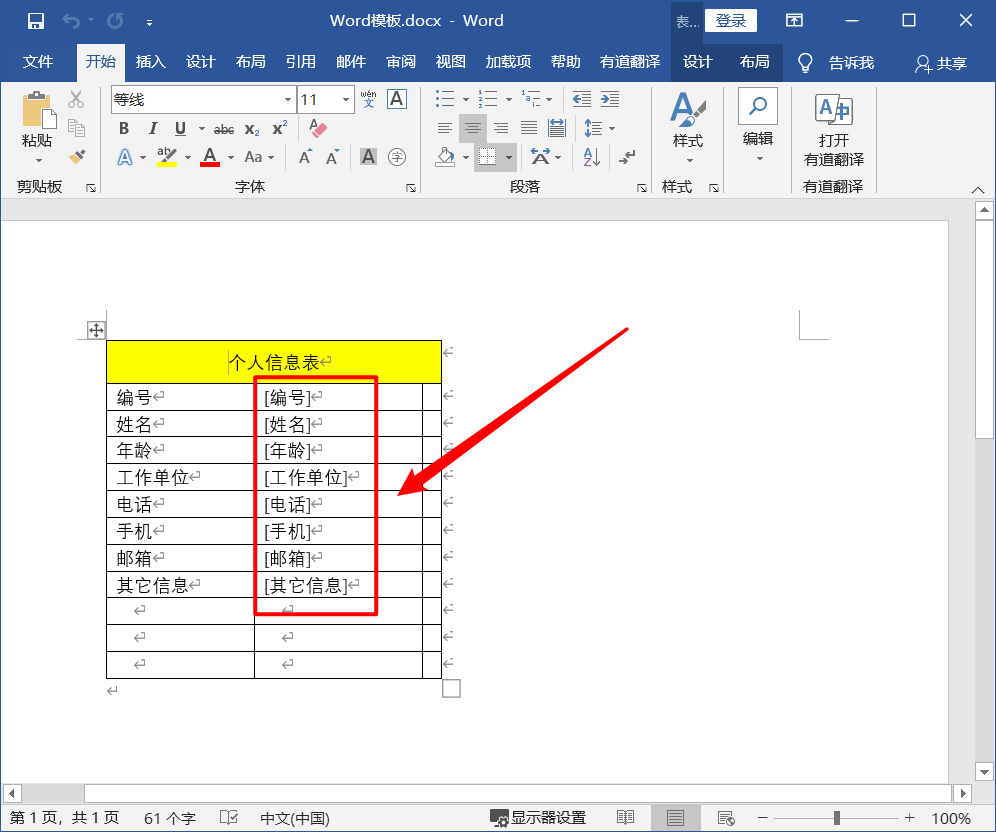Screen dimensions: 996x832
Task: Click the Format Painter brush icon
Action: [x=77, y=156]
